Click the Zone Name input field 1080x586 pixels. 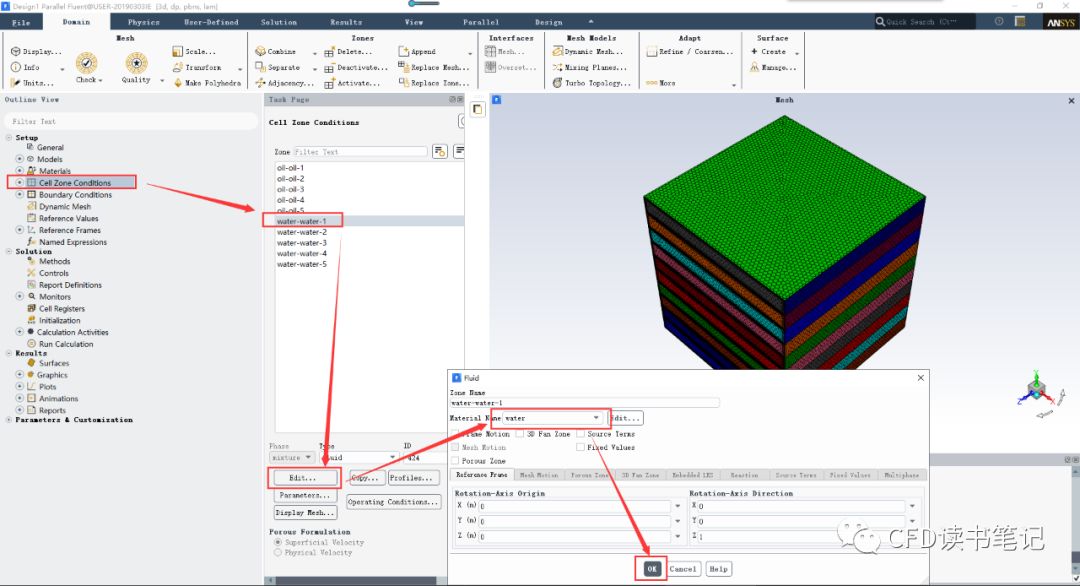pos(584,403)
